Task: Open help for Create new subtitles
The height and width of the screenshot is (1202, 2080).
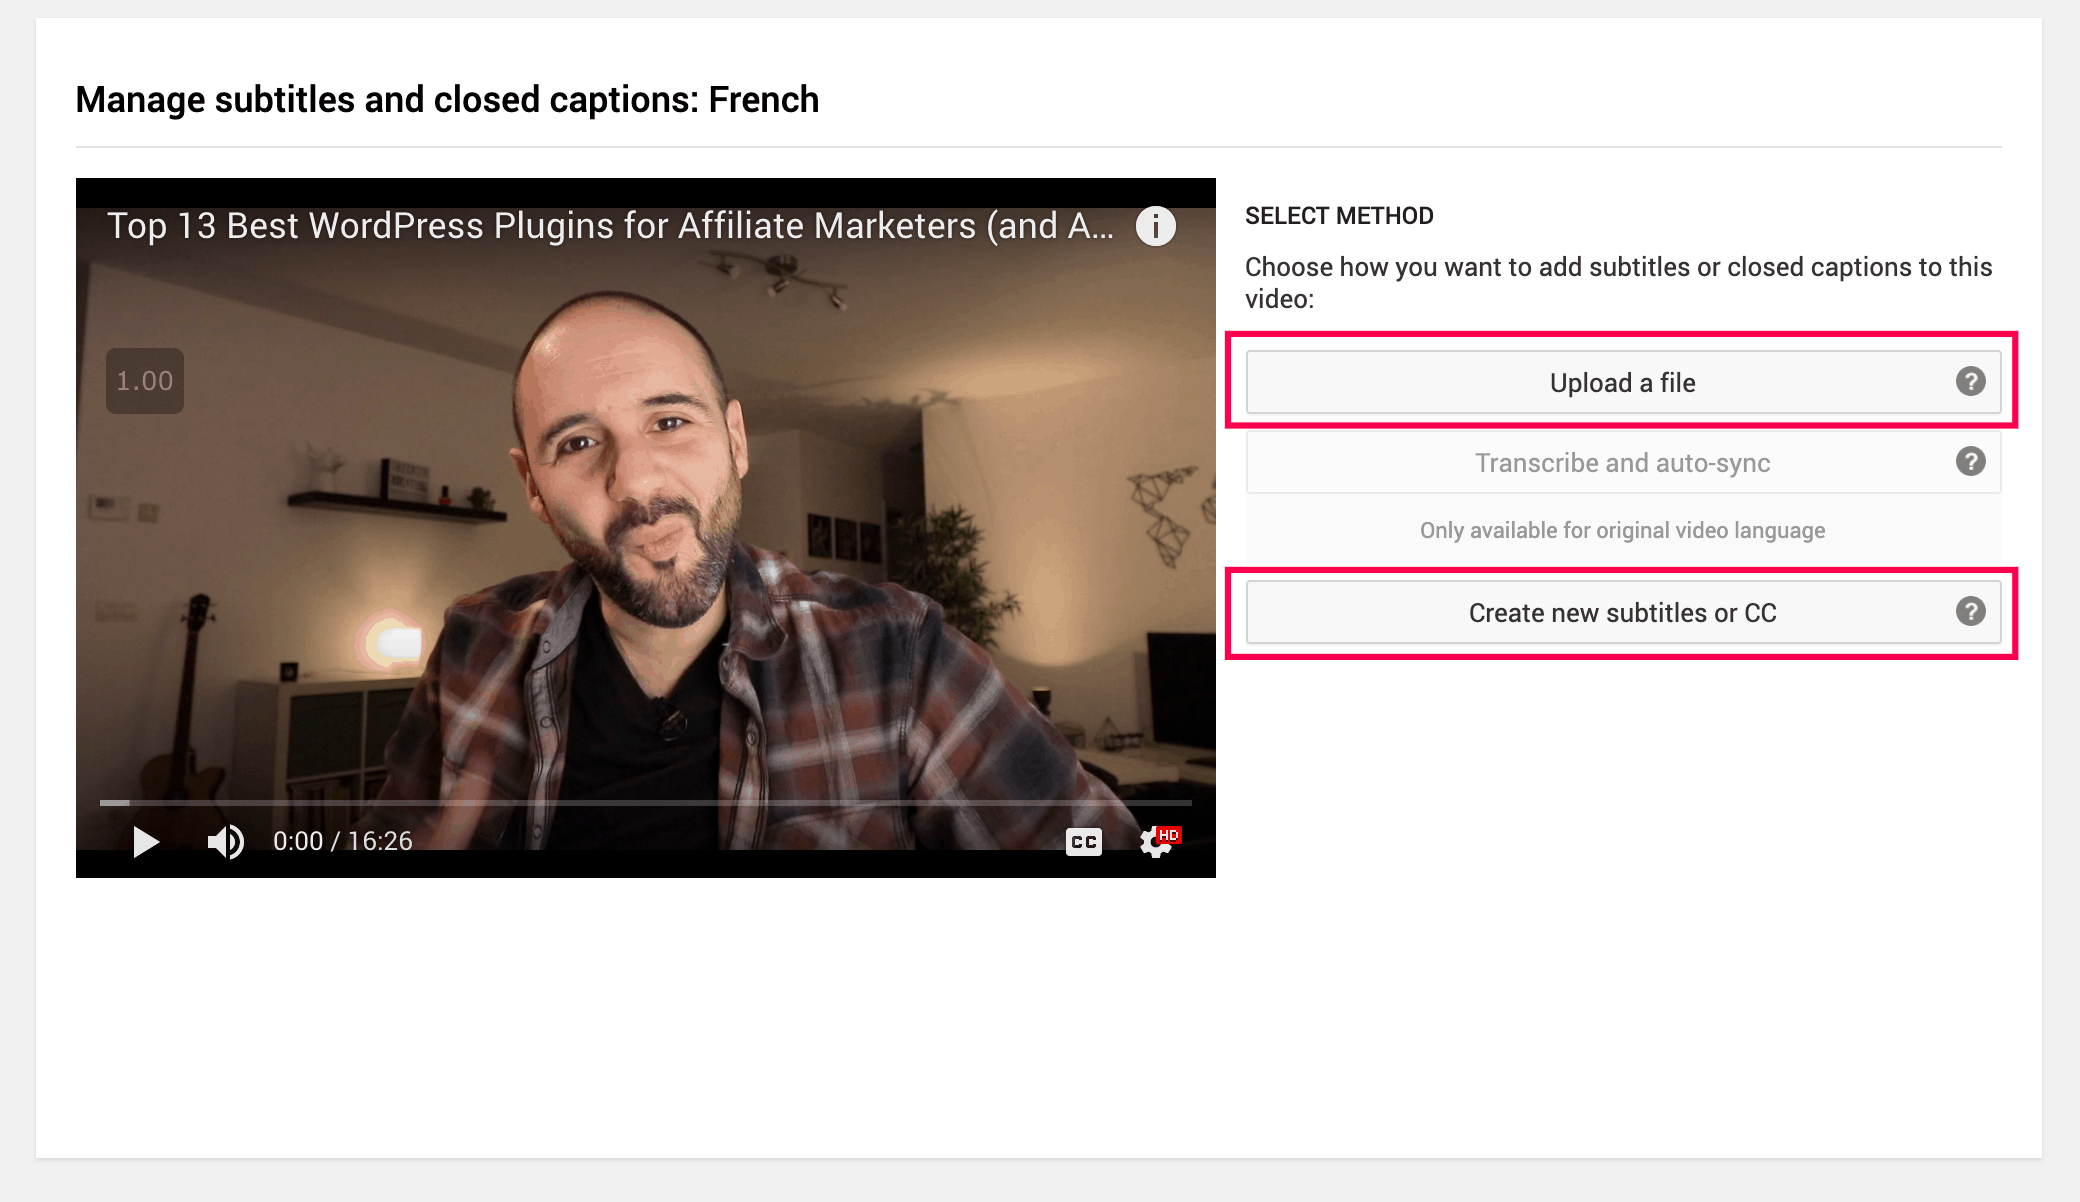Action: 1970,611
